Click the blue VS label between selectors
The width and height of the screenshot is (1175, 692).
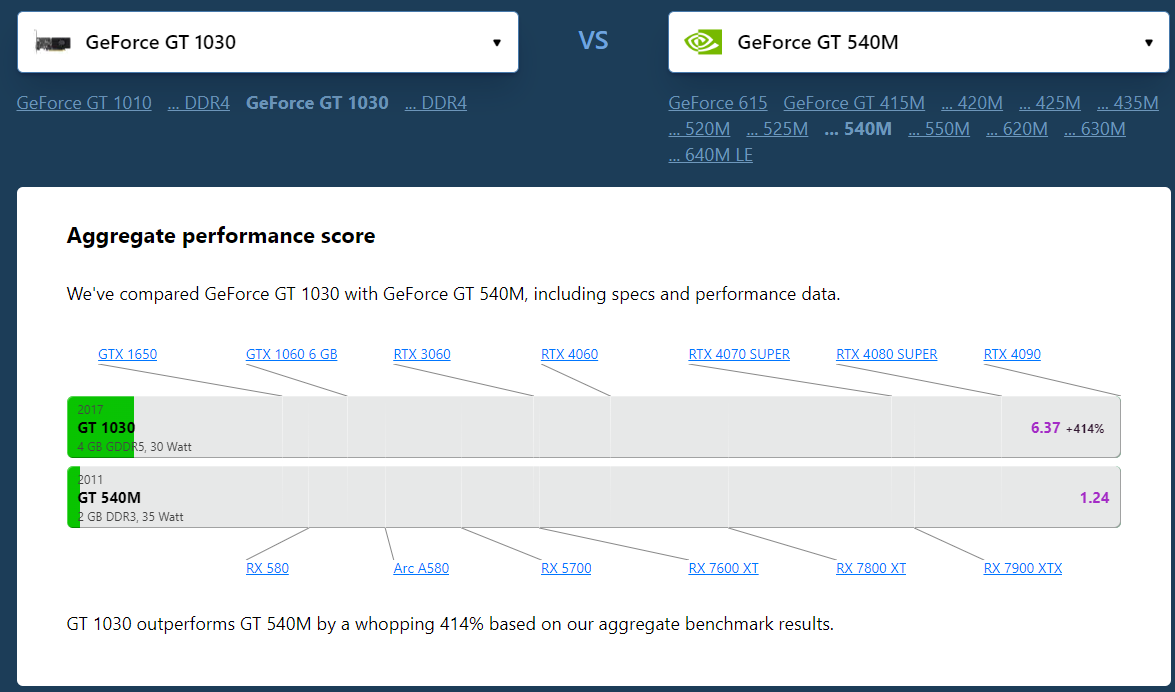pos(593,40)
